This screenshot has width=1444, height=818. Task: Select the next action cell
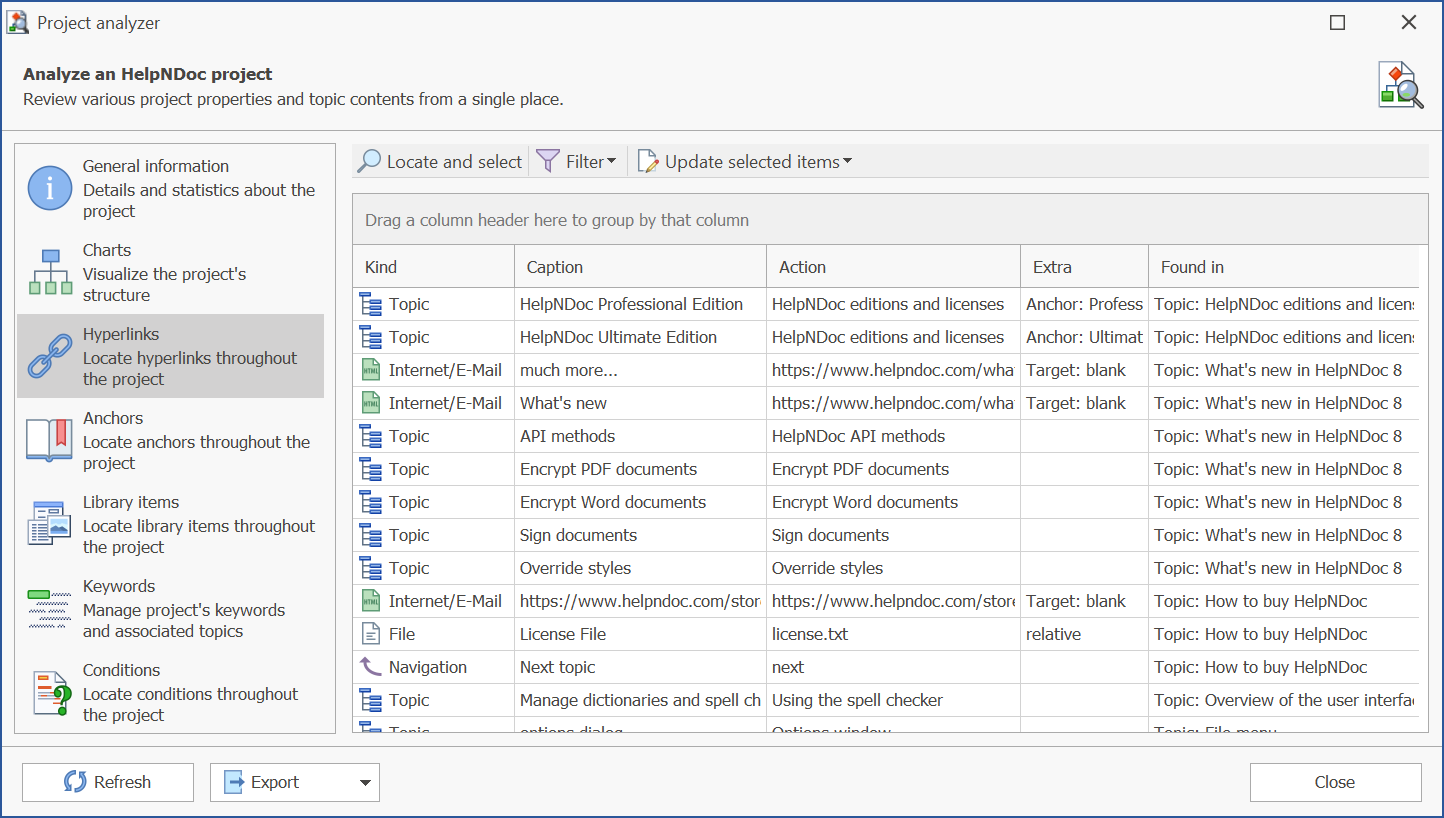pos(893,667)
